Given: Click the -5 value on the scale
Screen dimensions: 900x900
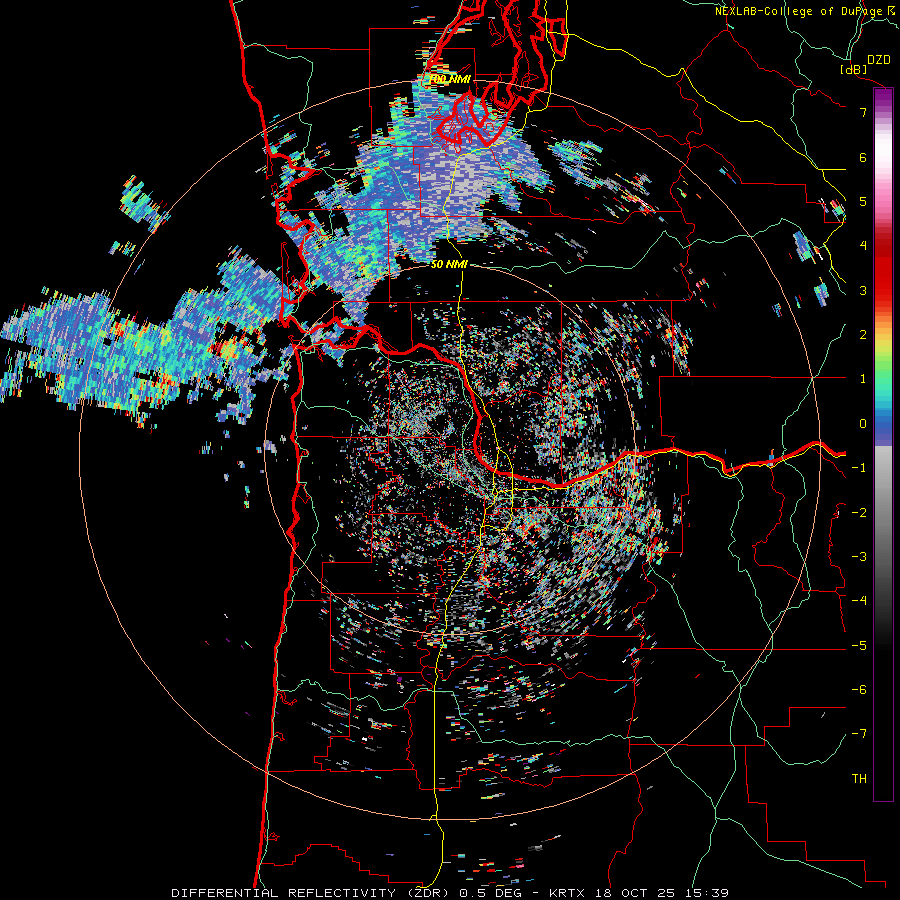Looking at the screenshot, I should 859,646.
